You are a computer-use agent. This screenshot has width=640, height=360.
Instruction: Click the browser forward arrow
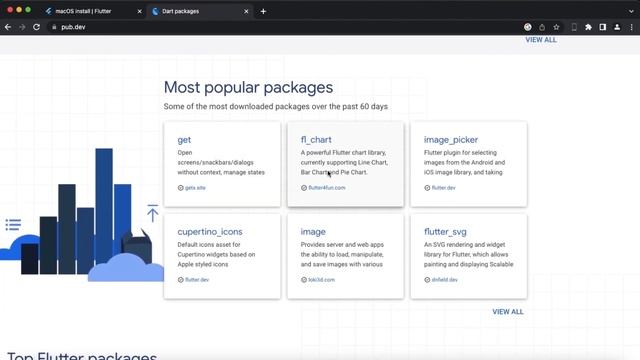pyautogui.click(x=22, y=27)
